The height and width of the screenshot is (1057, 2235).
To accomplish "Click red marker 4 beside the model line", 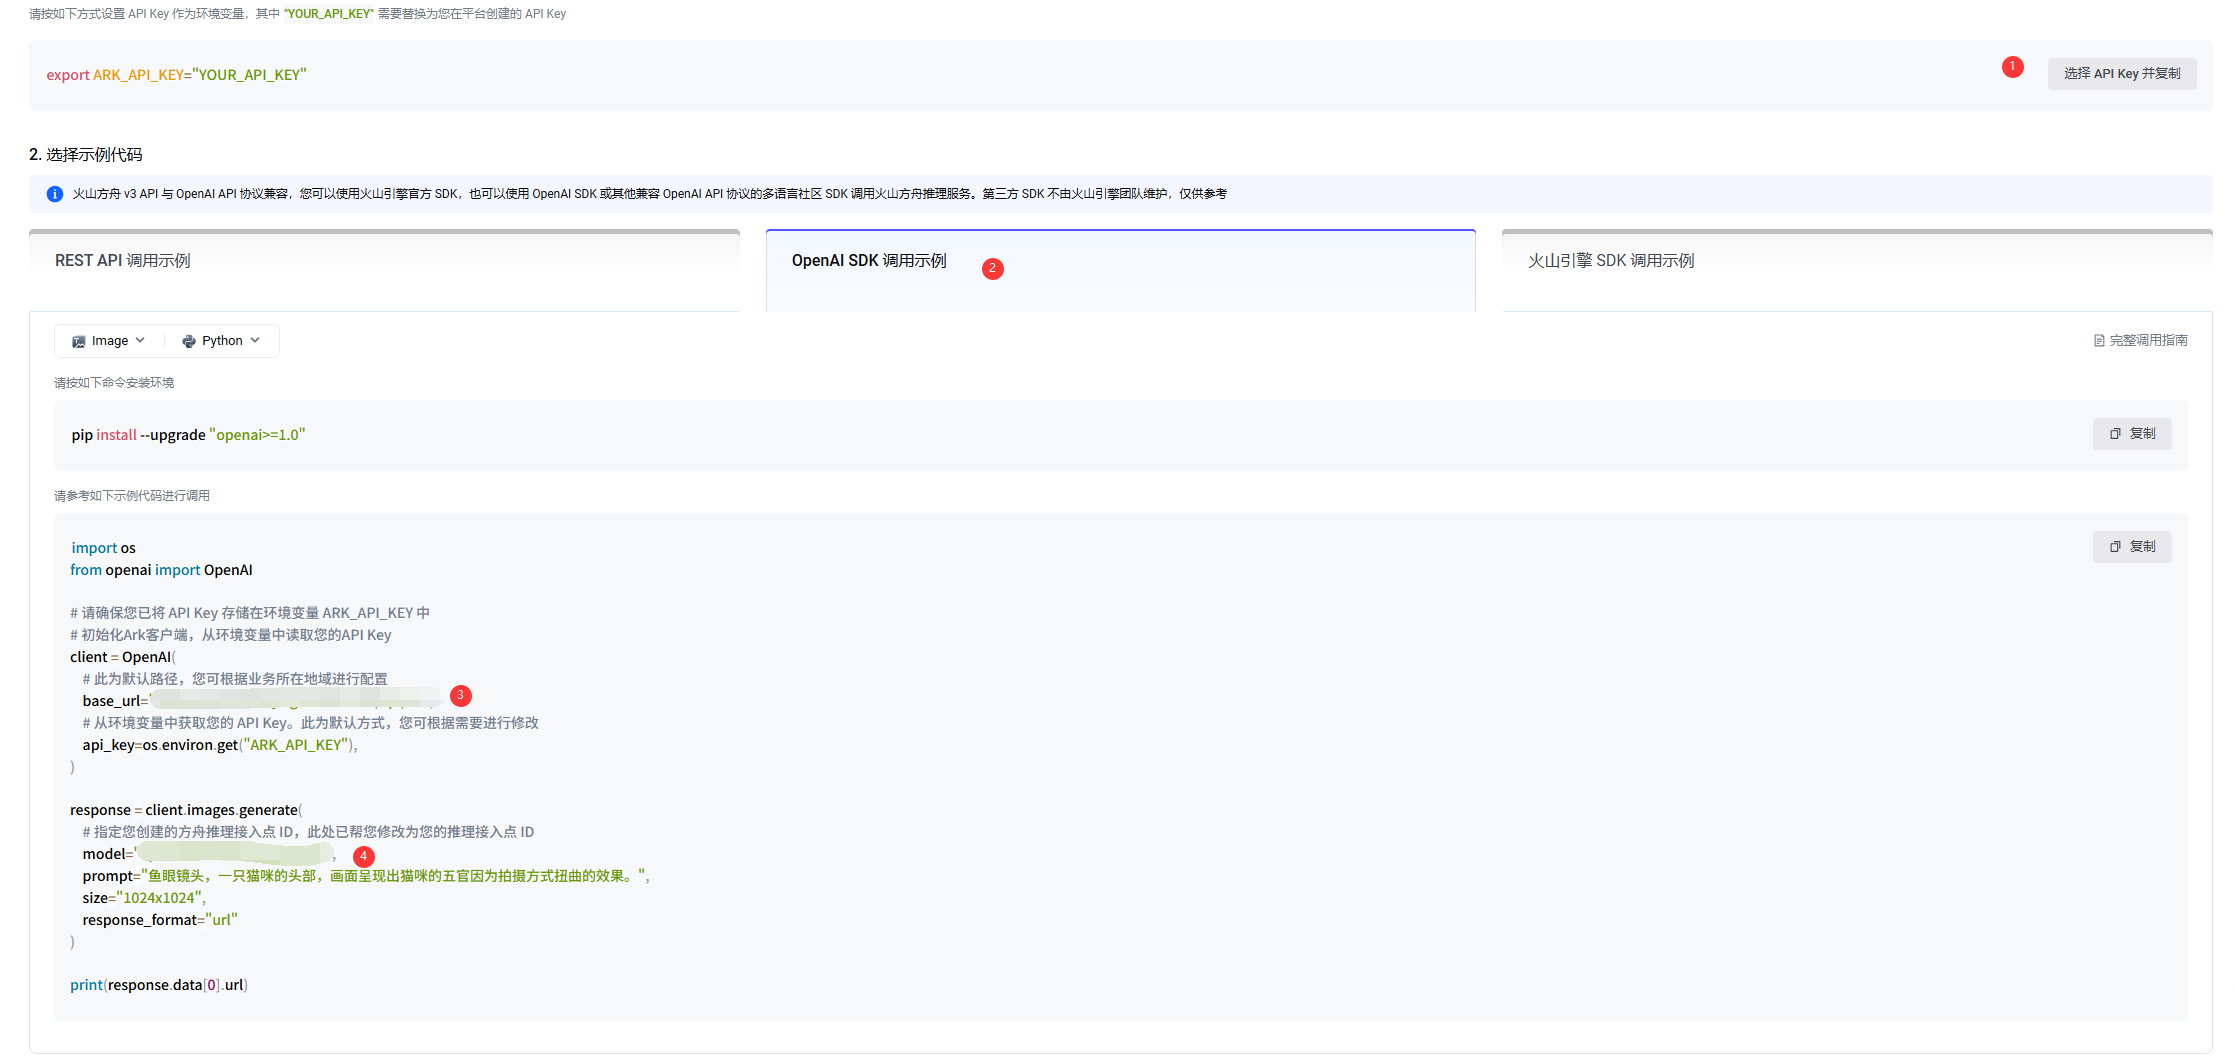I will 364,857.
